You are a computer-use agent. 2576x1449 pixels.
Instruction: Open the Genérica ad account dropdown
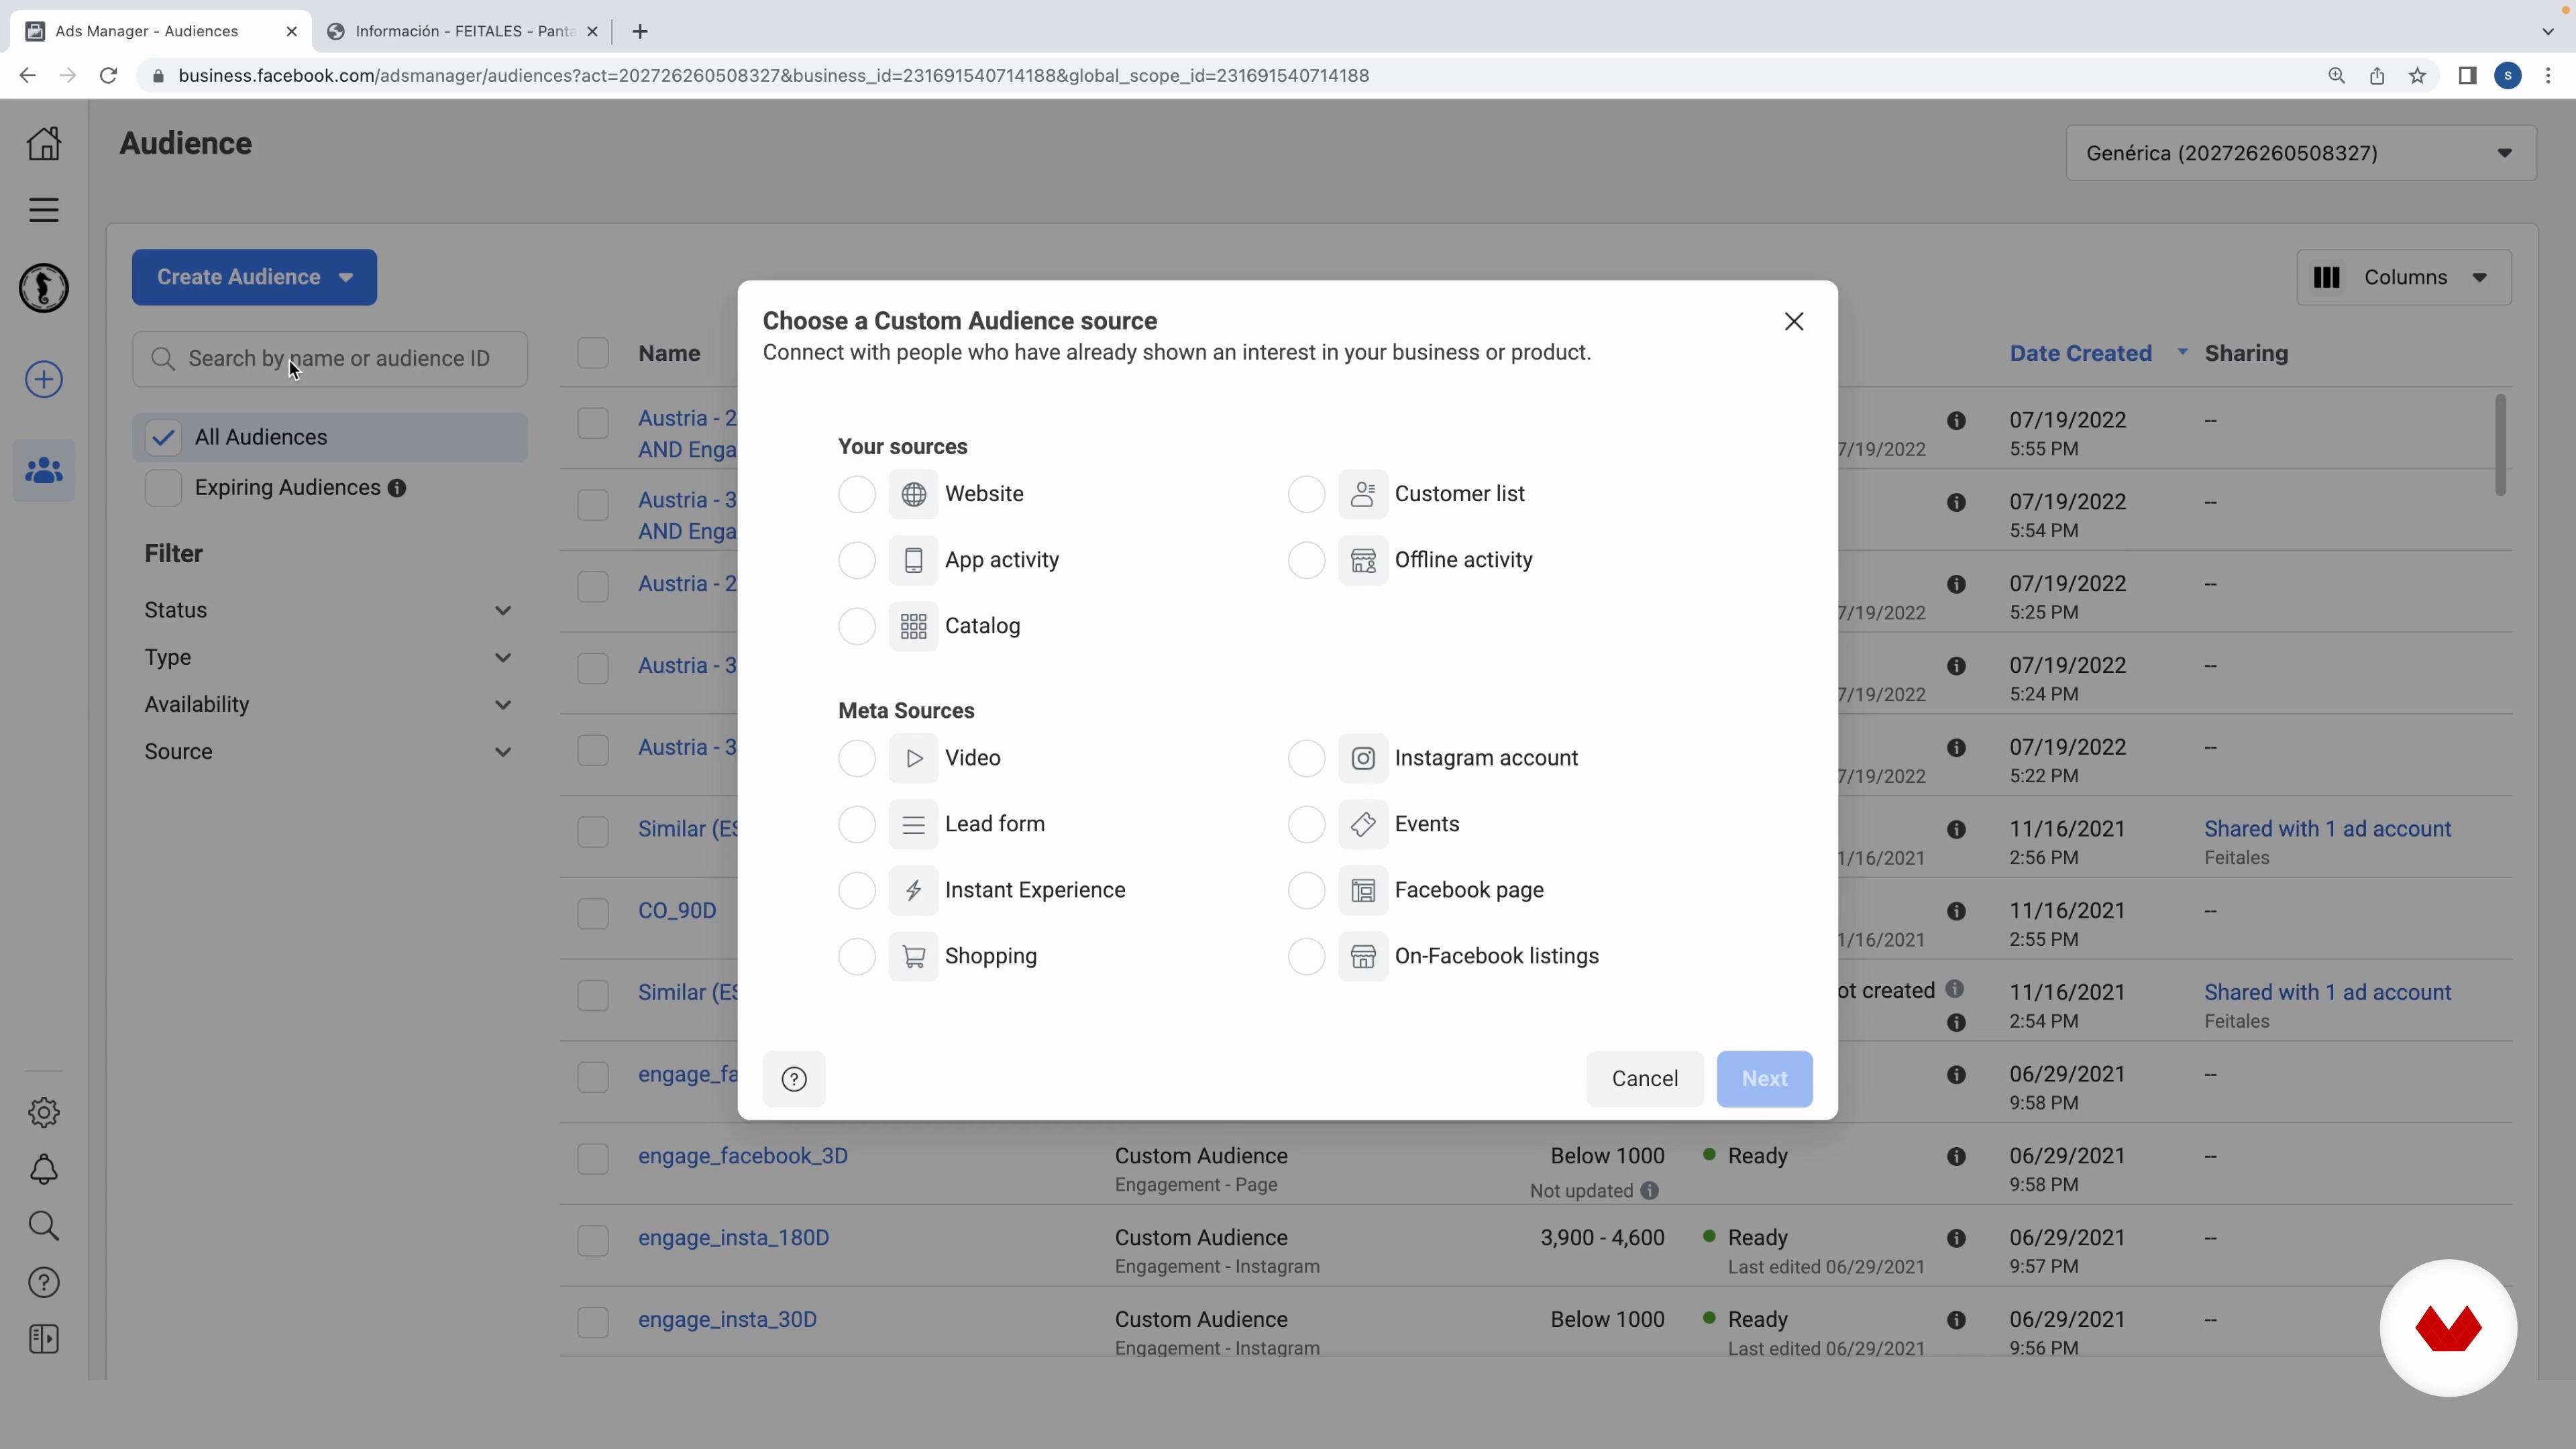(2301, 153)
